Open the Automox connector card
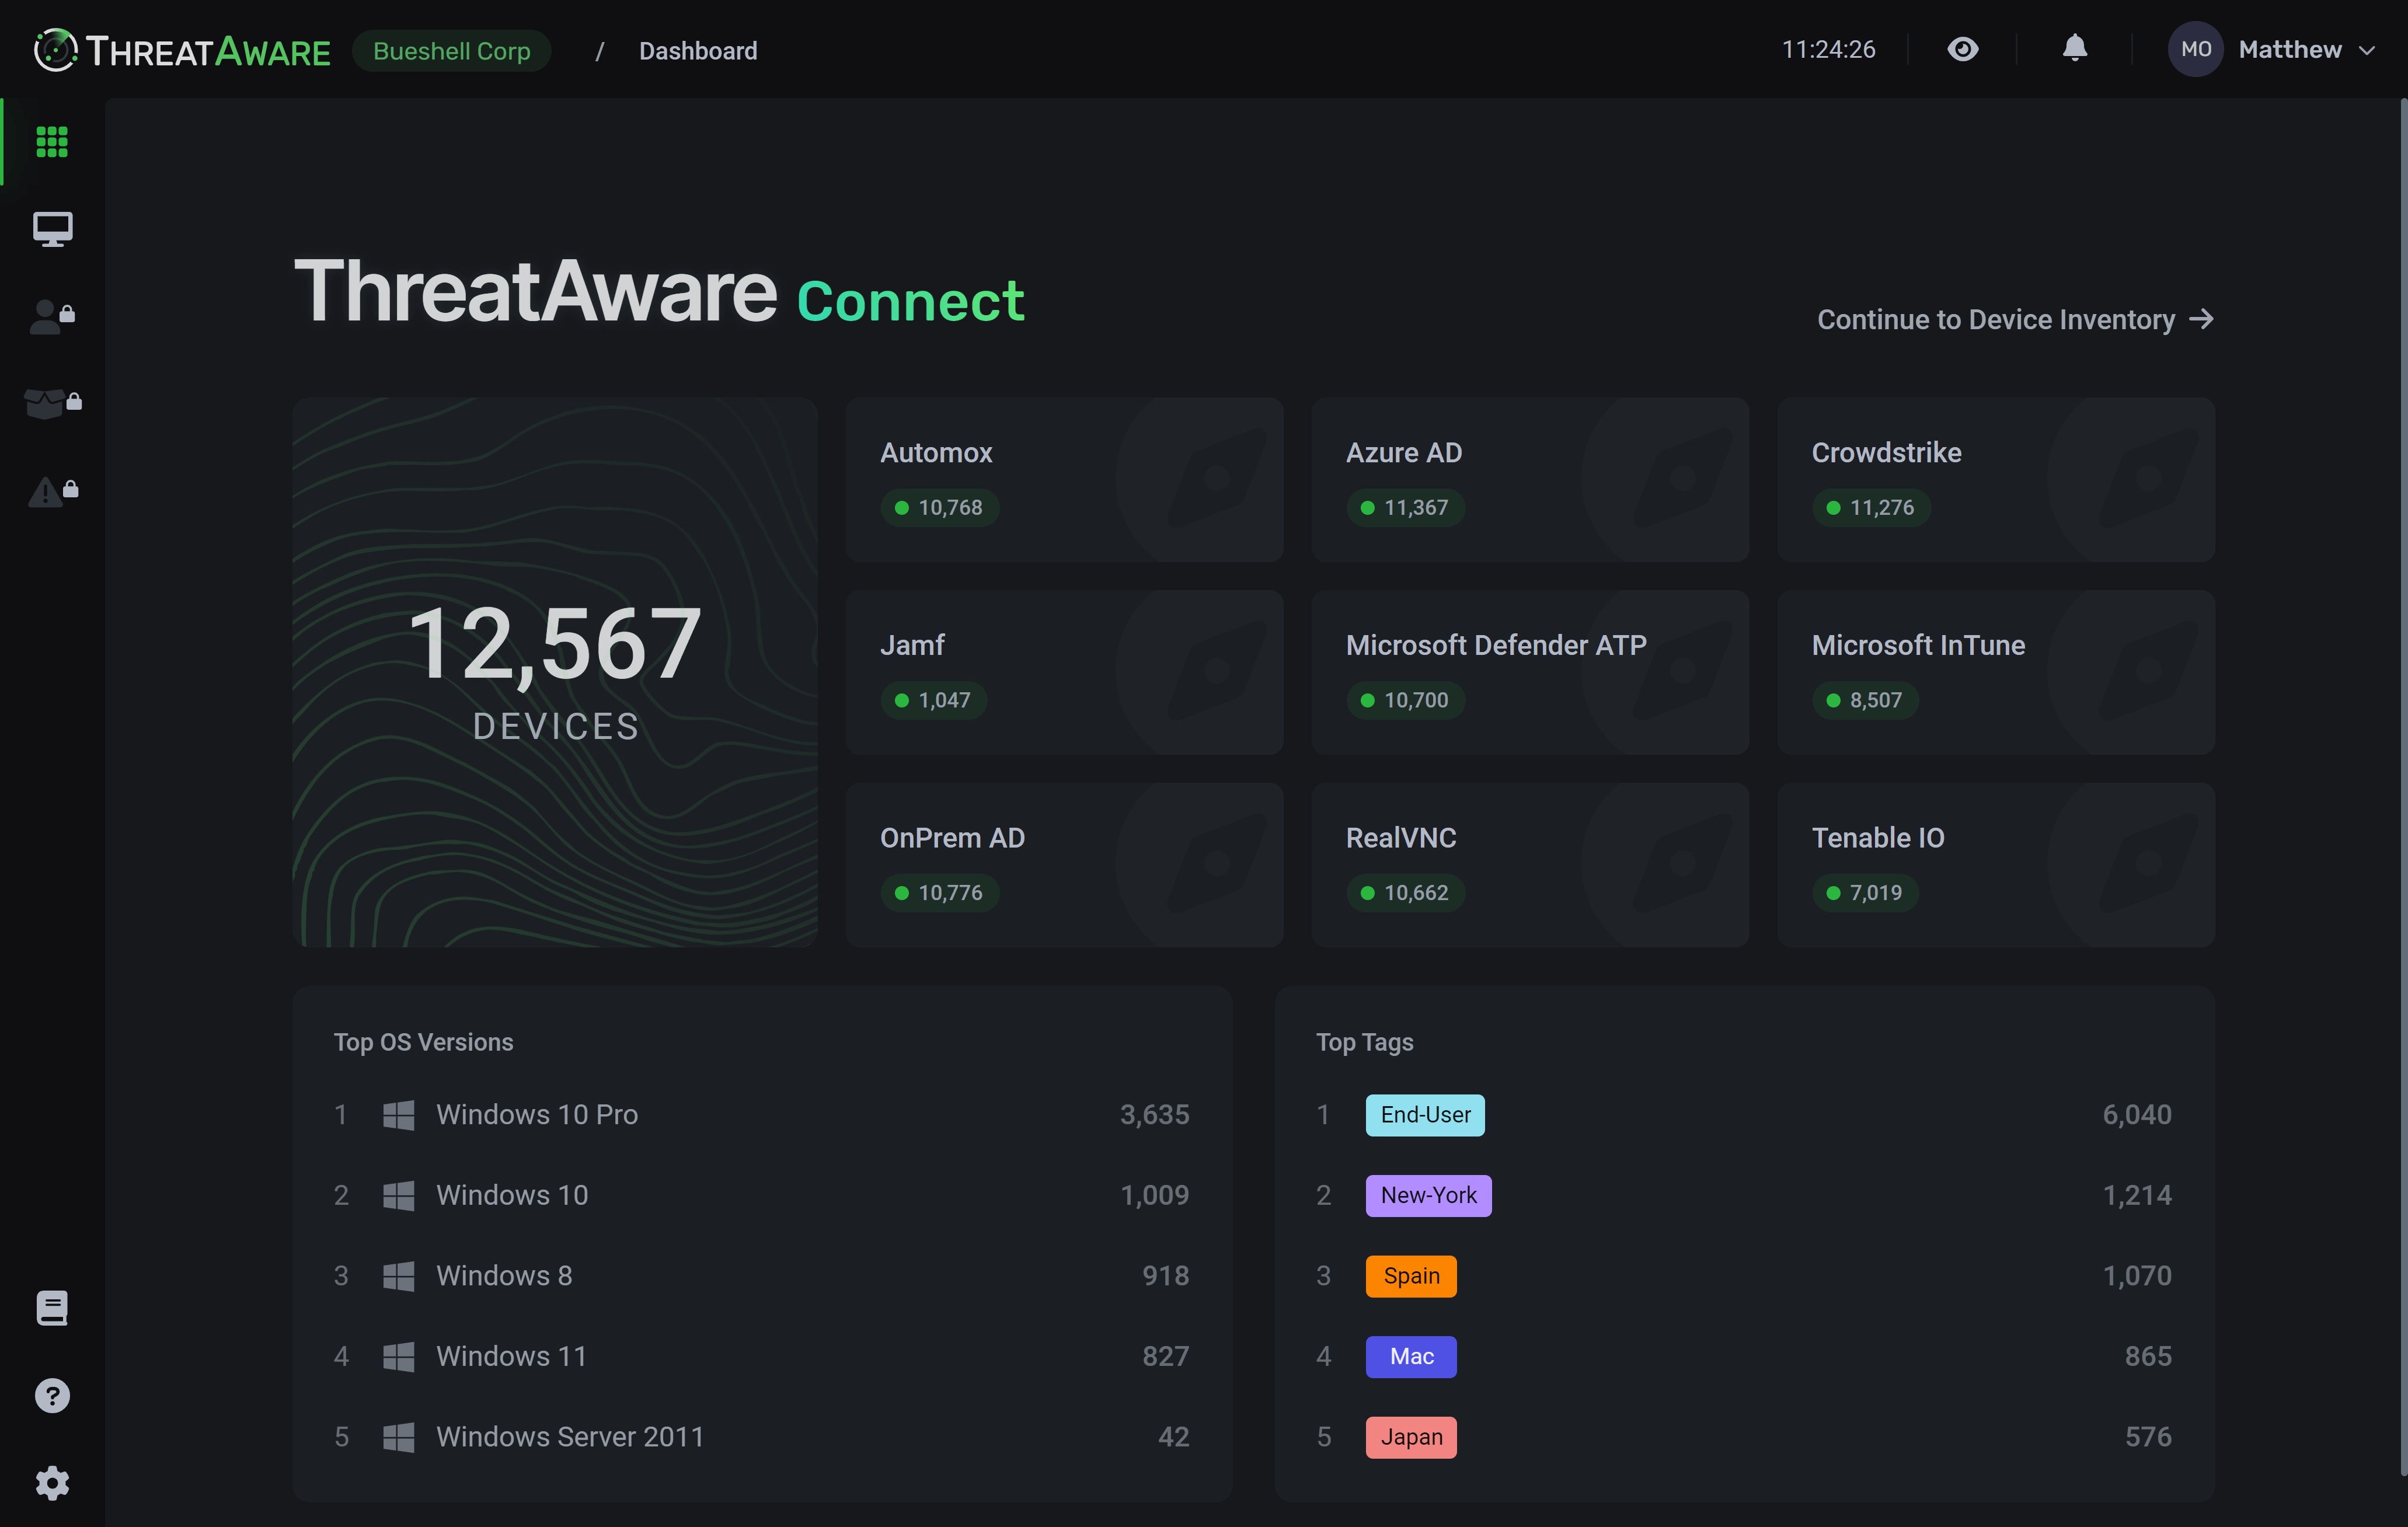The width and height of the screenshot is (2408, 1527). pyautogui.click(x=1064, y=480)
